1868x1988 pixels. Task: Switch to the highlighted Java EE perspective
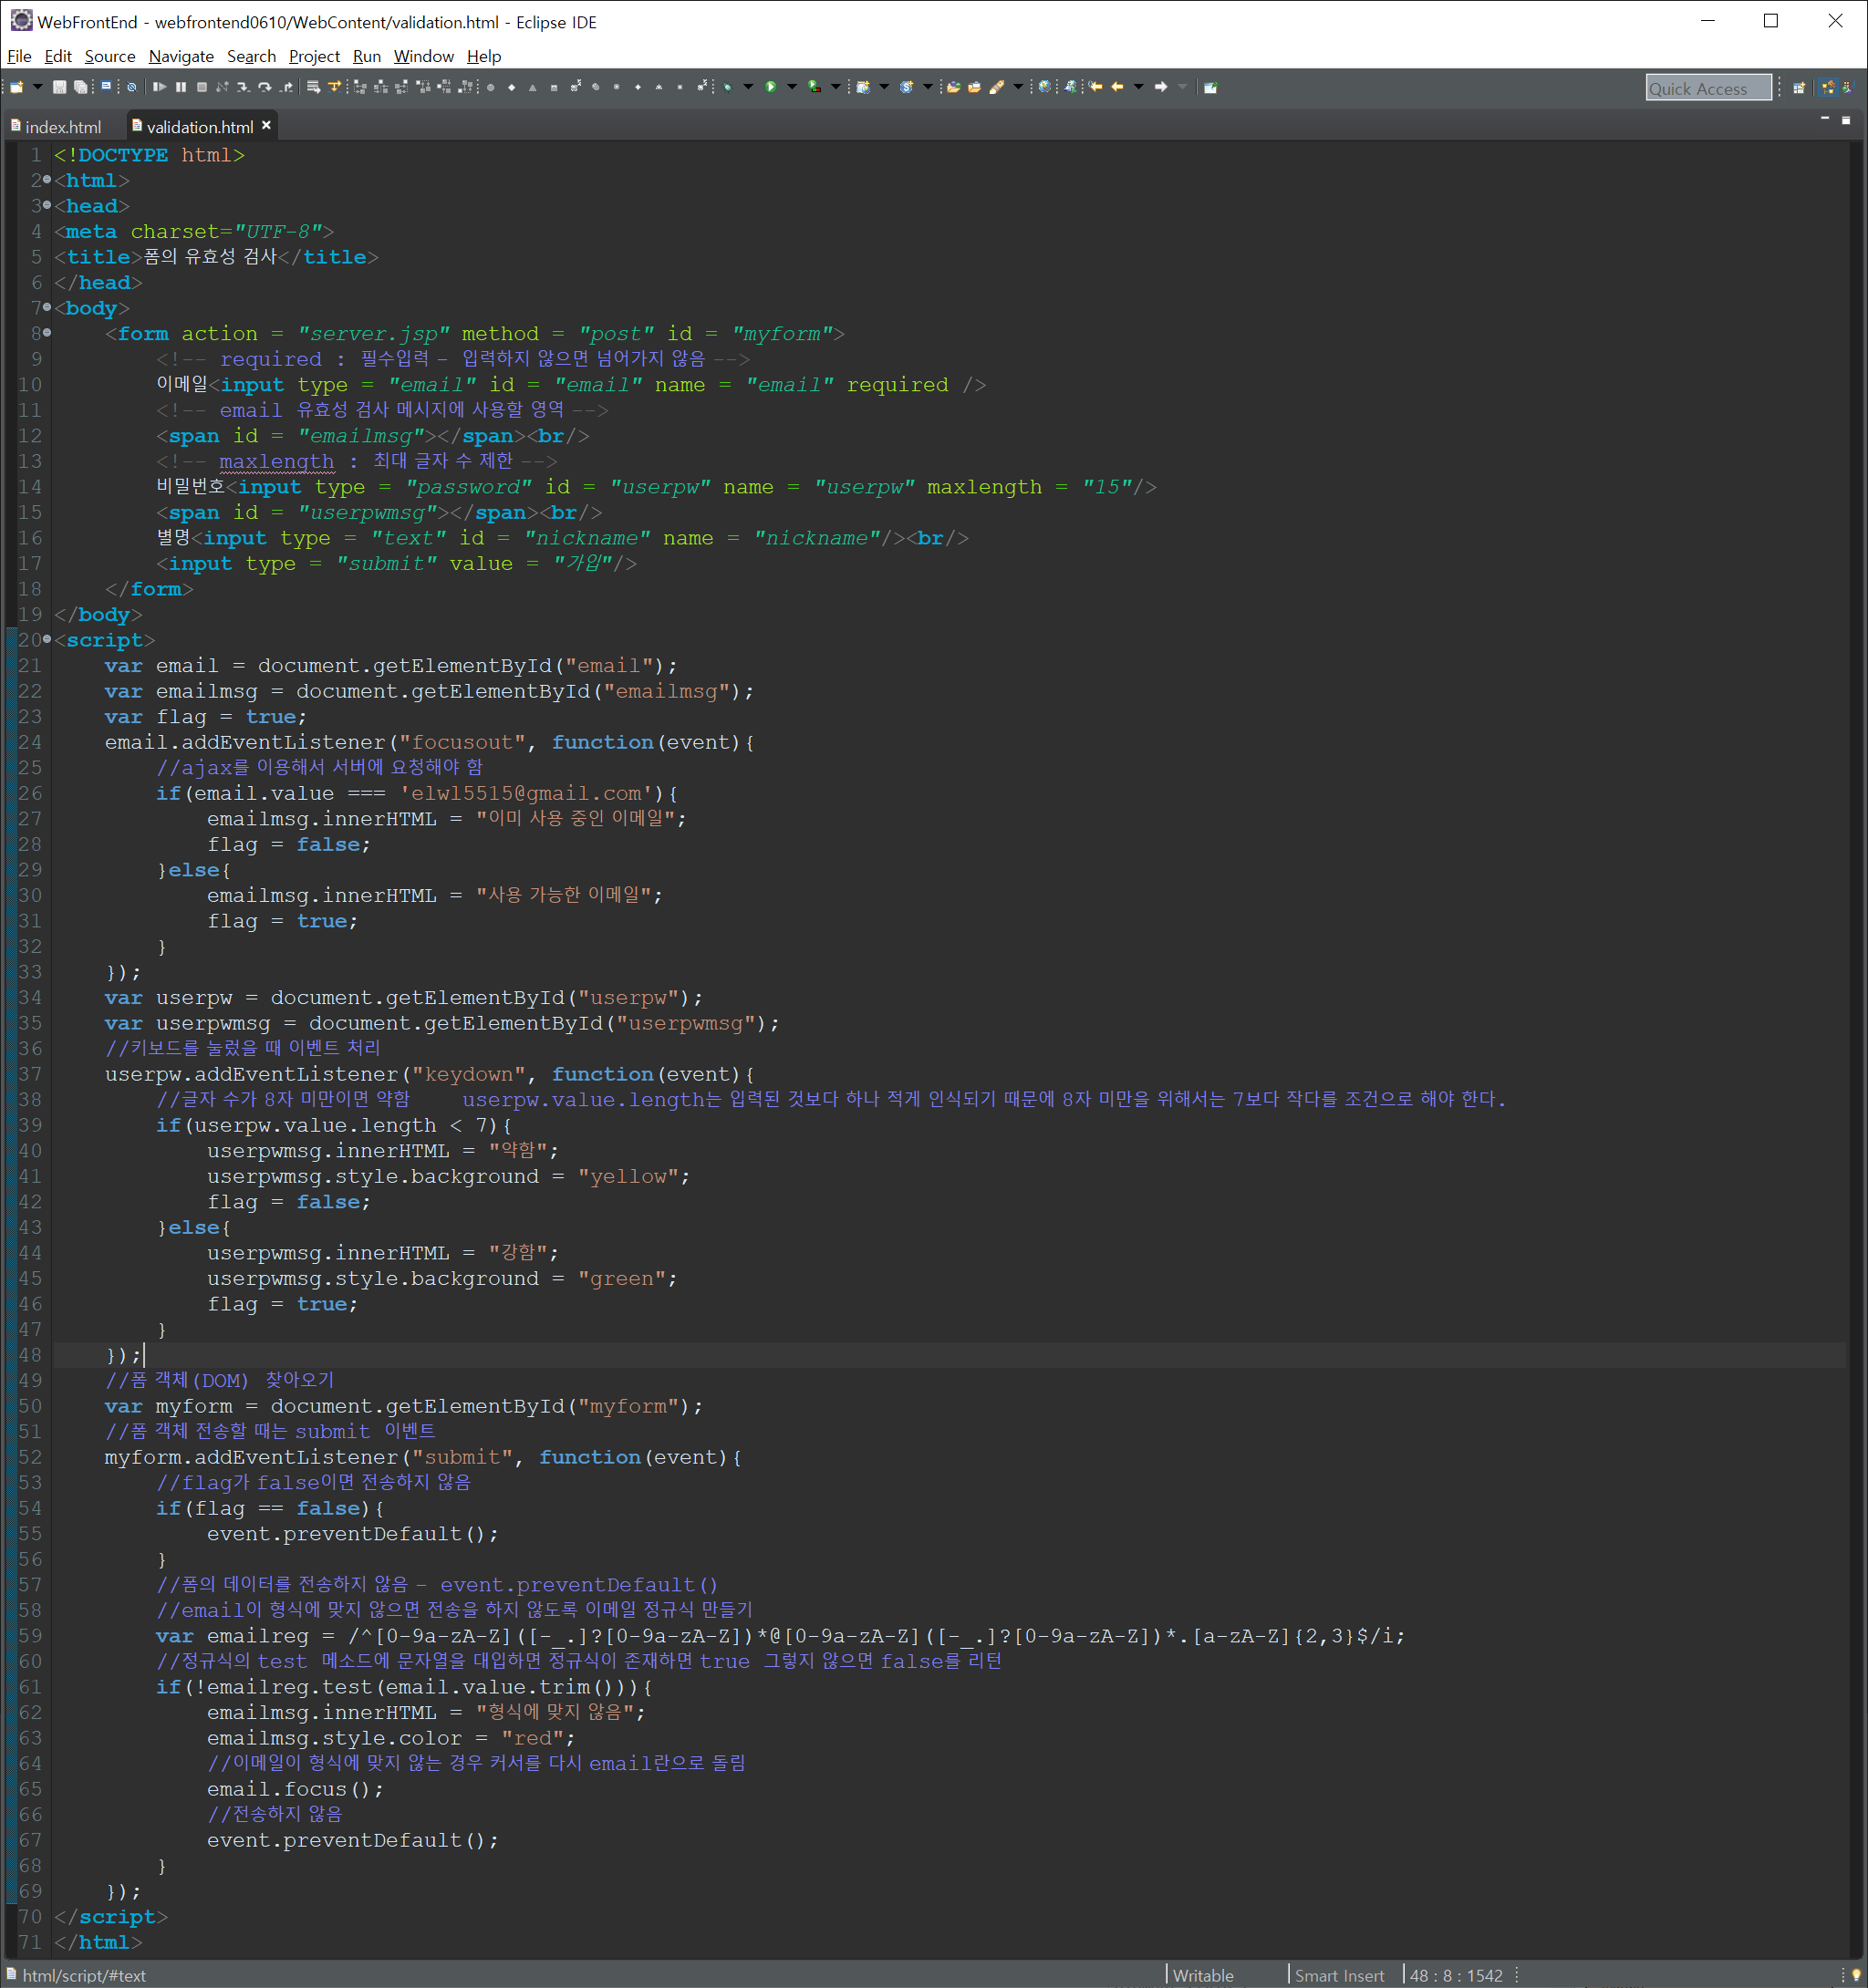click(1829, 88)
